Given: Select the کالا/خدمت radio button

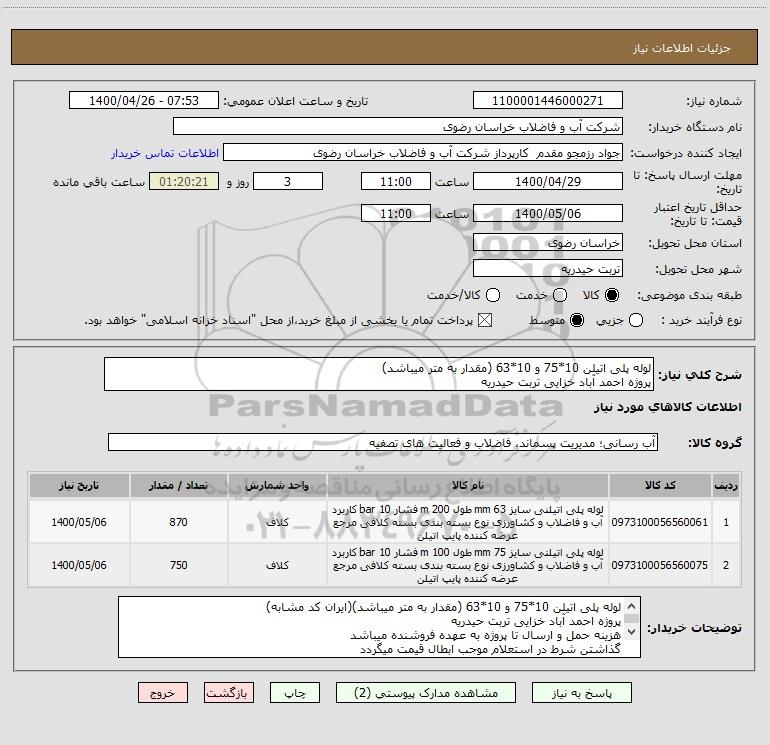Looking at the screenshot, I should 493,295.
